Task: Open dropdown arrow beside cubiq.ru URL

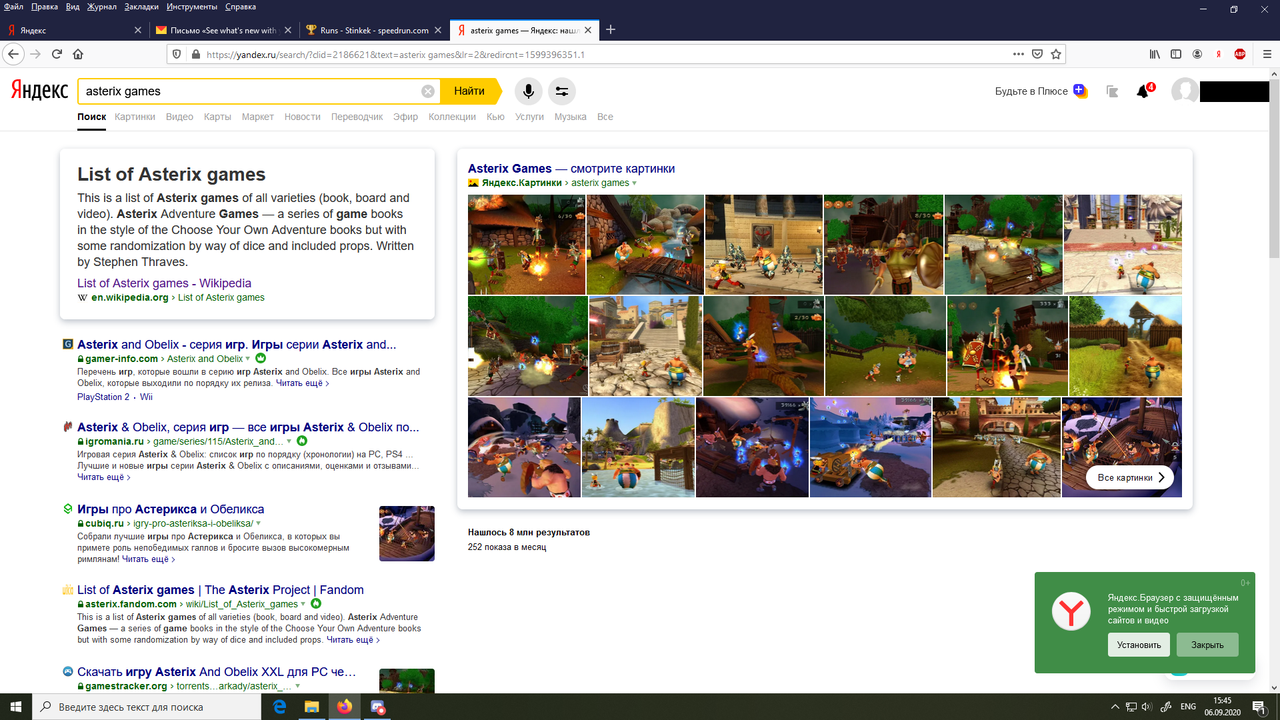Action: click(258, 523)
